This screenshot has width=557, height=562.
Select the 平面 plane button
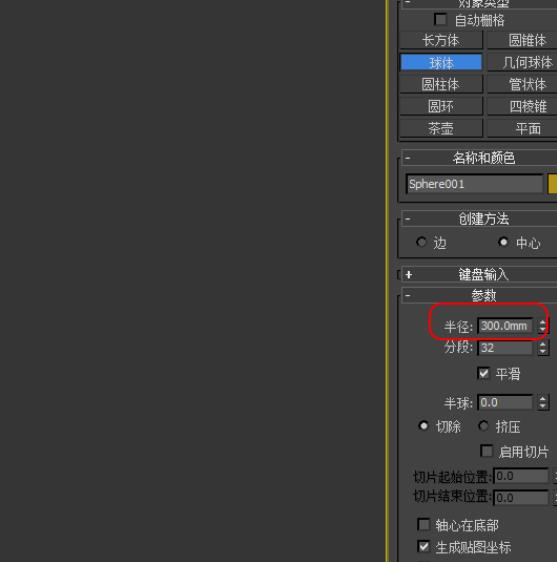pyautogui.click(x=522, y=128)
